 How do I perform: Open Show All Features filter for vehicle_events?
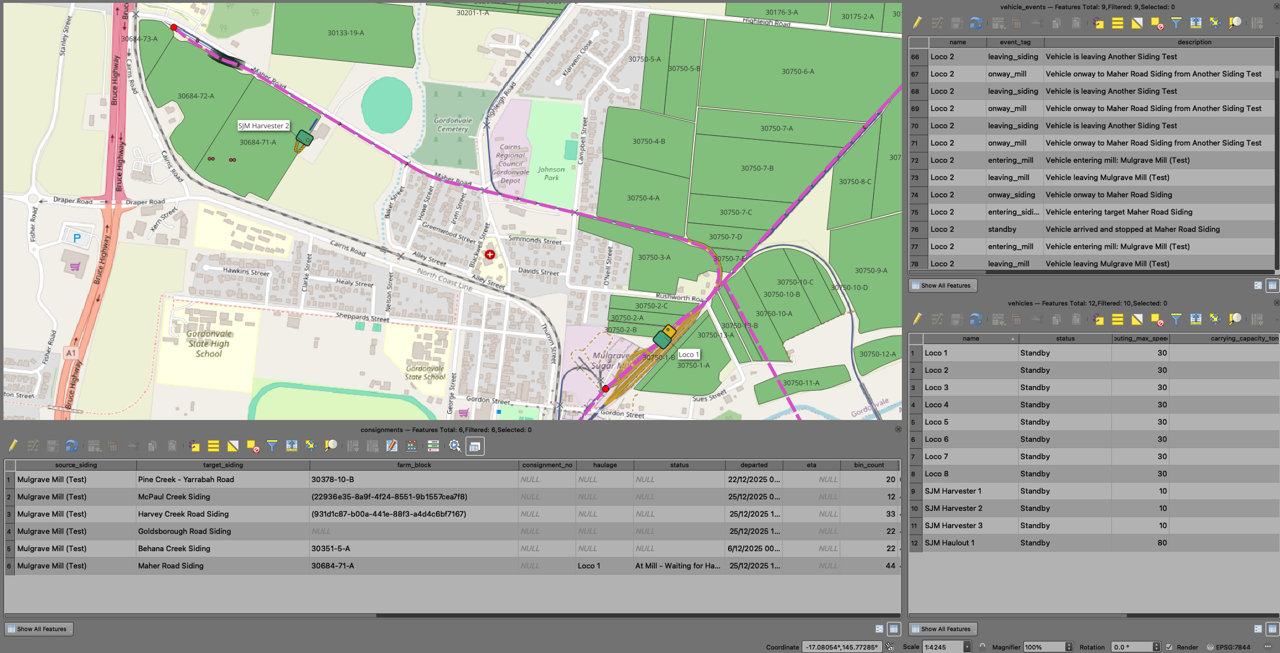point(941,286)
